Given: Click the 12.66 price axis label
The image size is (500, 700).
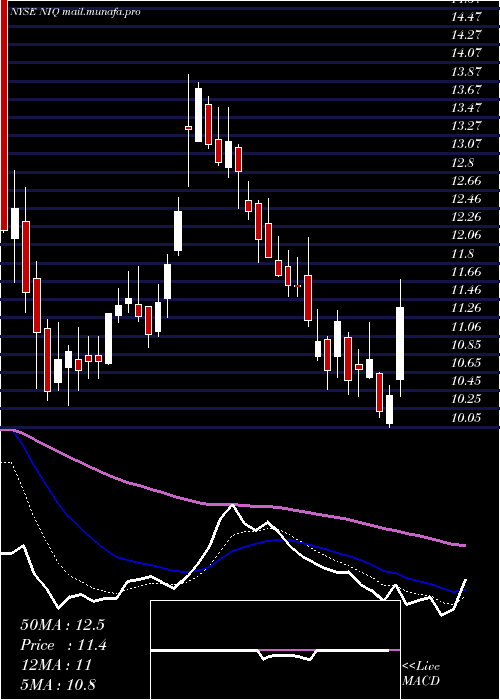Looking at the screenshot, I should [x=466, y=181].
